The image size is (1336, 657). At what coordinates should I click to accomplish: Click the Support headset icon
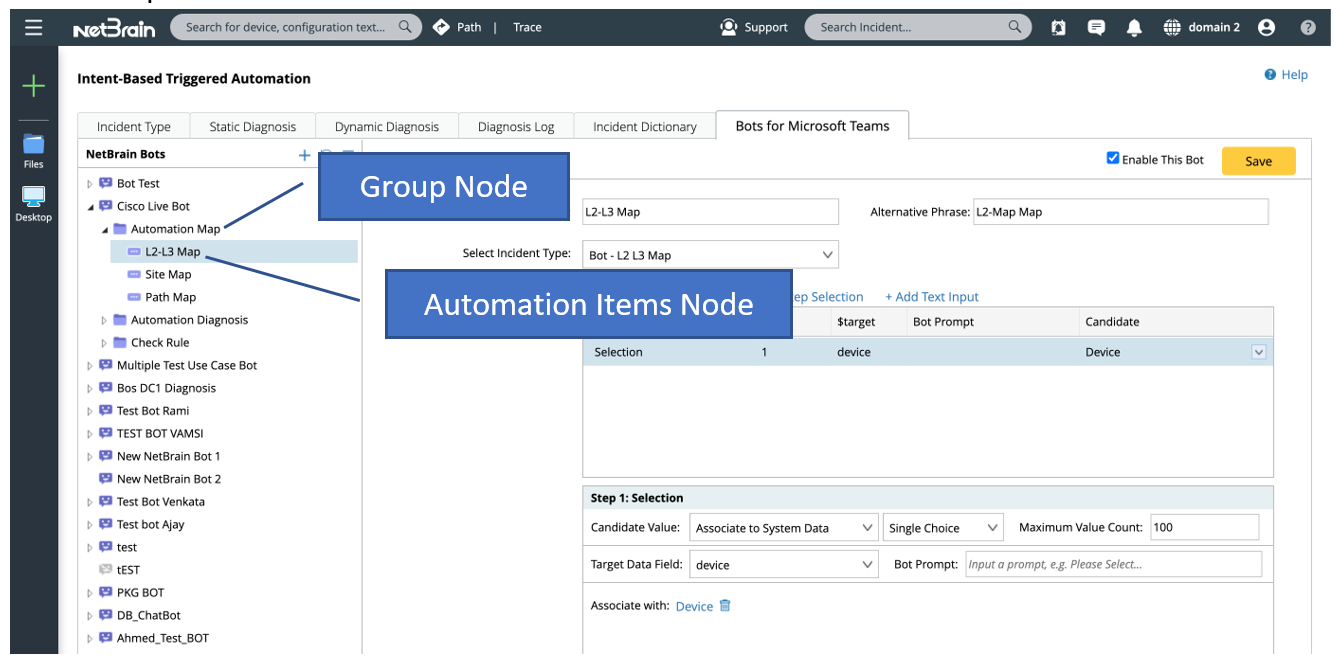728,27
